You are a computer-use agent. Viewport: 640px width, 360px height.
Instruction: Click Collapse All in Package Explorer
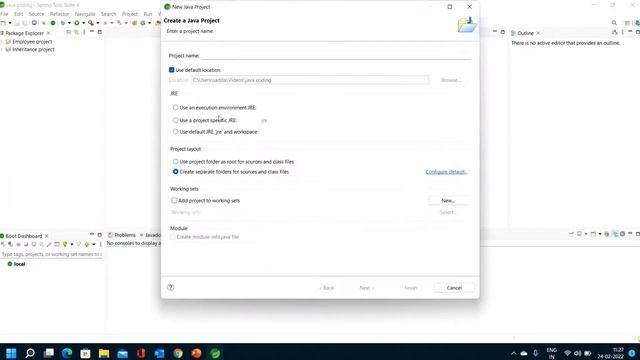click(x=69, y=32)
